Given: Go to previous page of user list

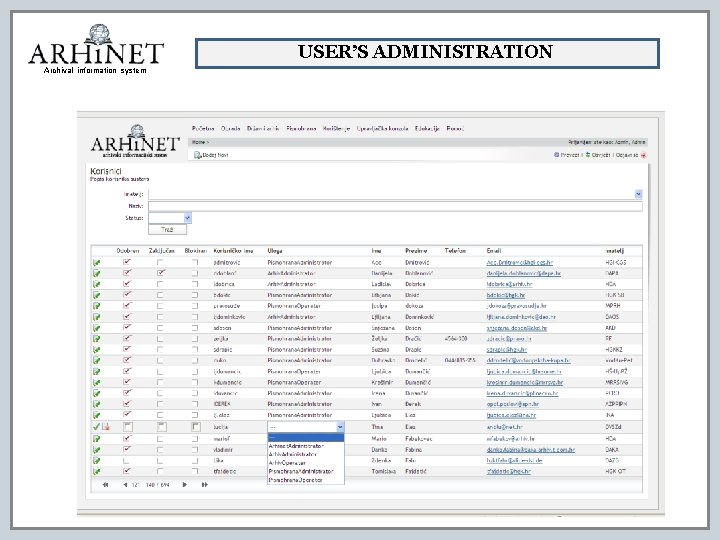Looking at the screenshot, I should tap(125, 485).
